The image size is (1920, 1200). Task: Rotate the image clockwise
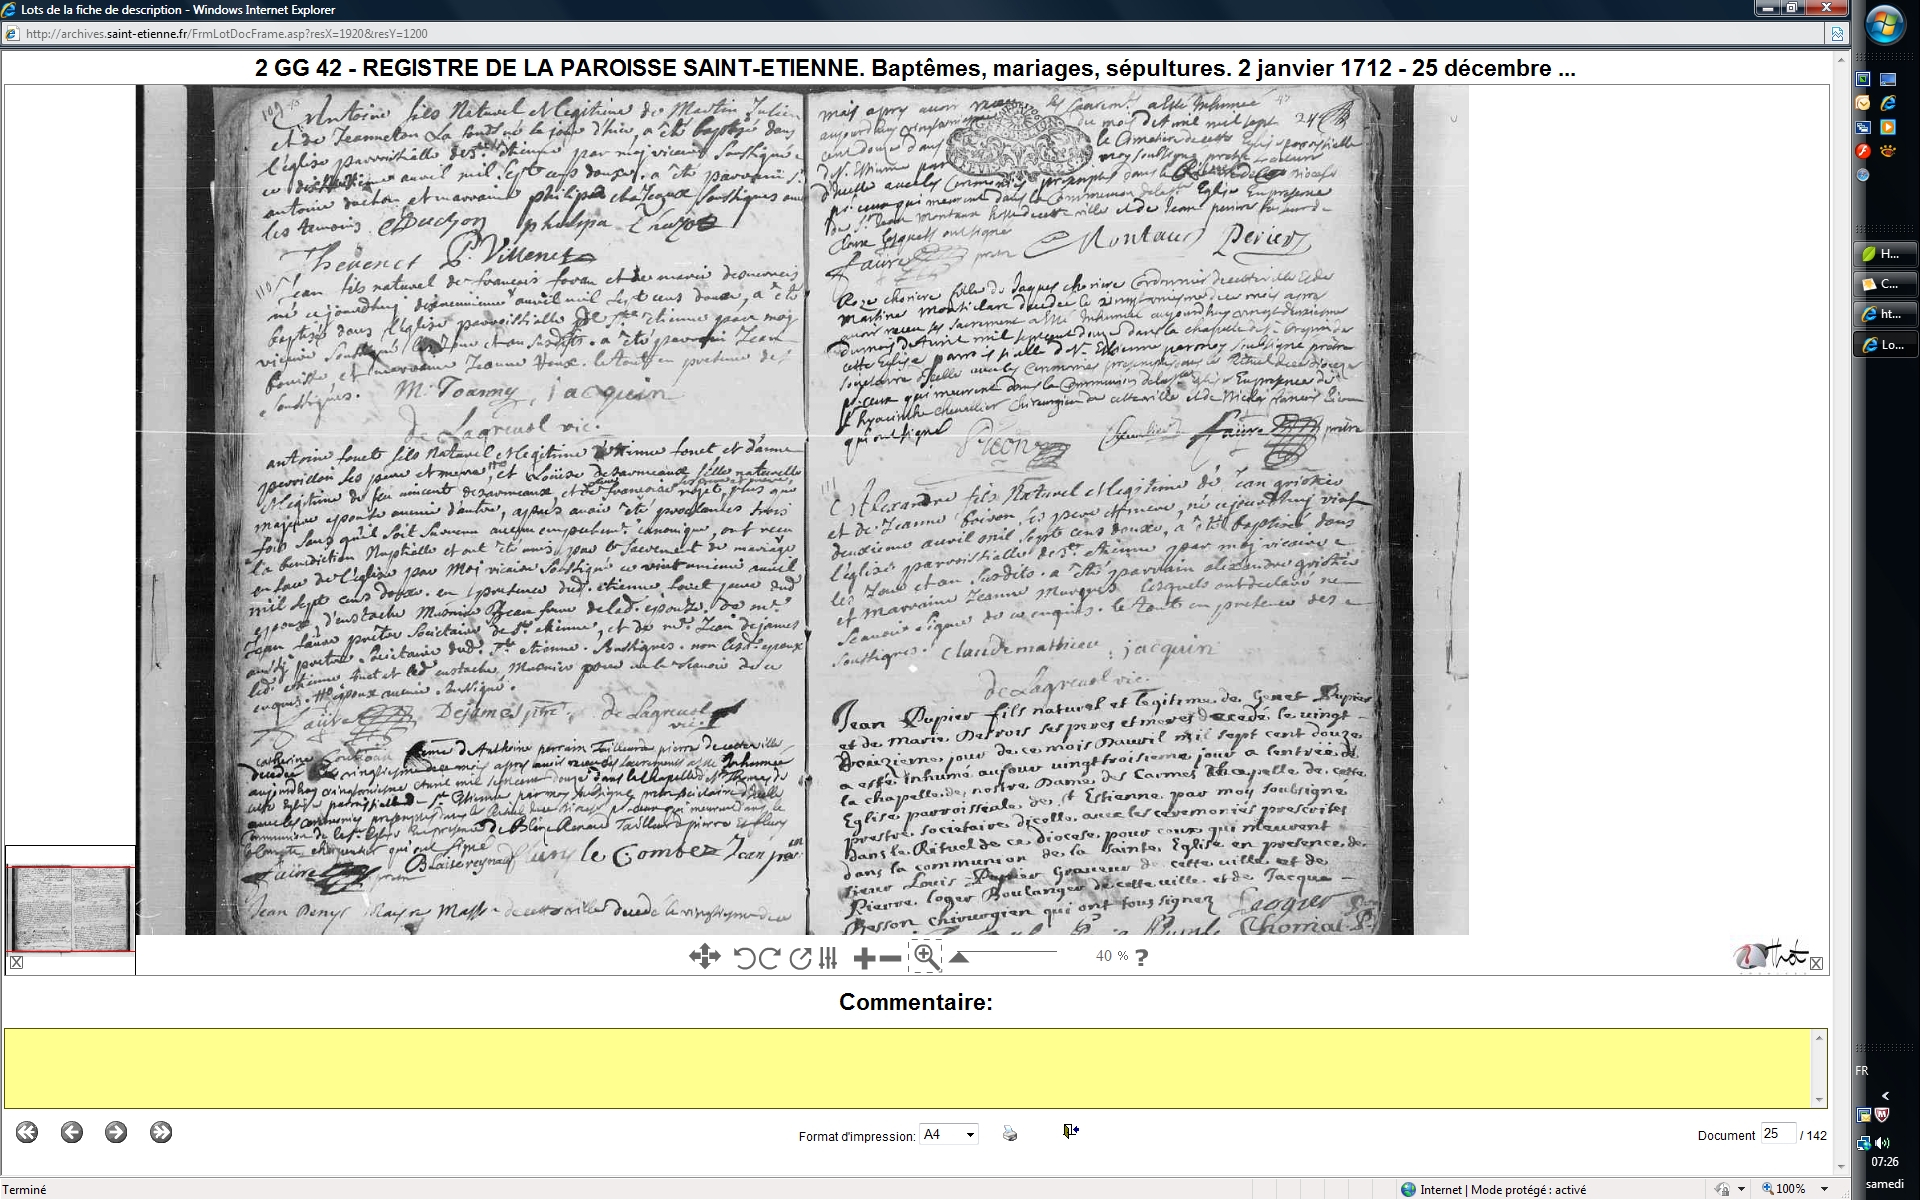[x=769, y=958]
